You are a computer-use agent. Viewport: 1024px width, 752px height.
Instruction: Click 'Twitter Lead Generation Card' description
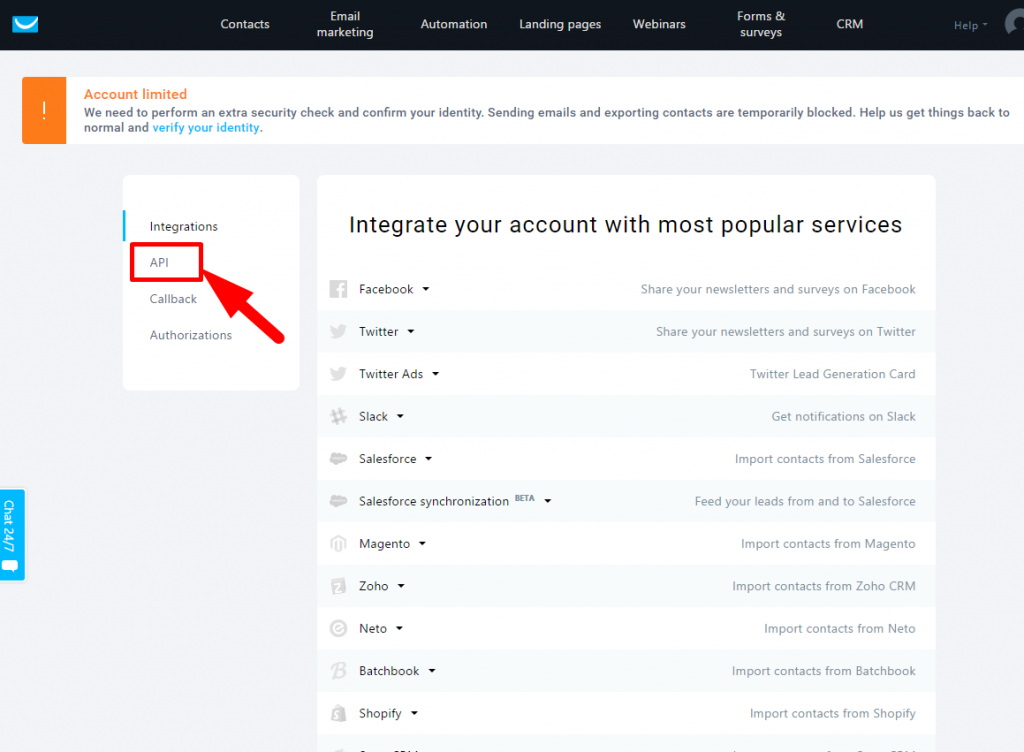click(833, 374)
